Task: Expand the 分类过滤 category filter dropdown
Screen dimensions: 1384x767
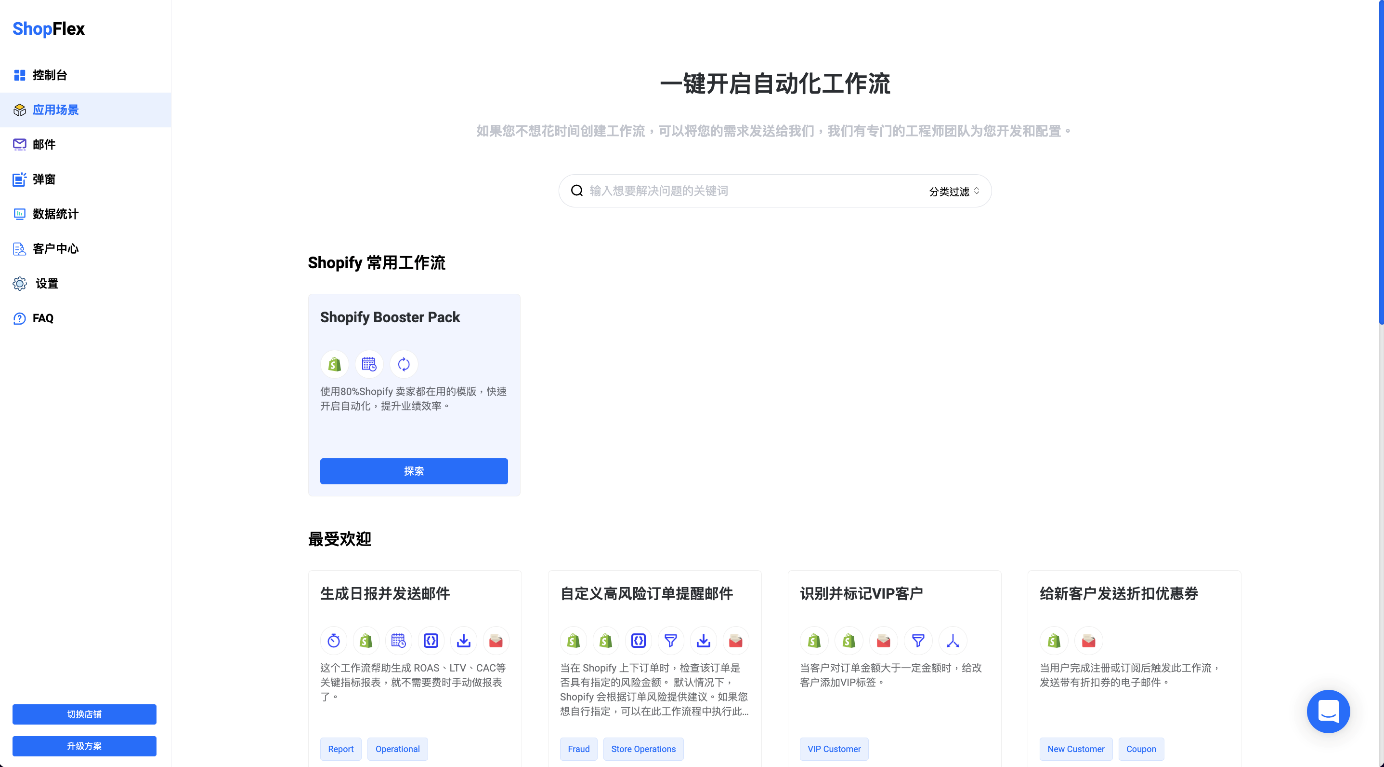Action: tap(954, 191)
